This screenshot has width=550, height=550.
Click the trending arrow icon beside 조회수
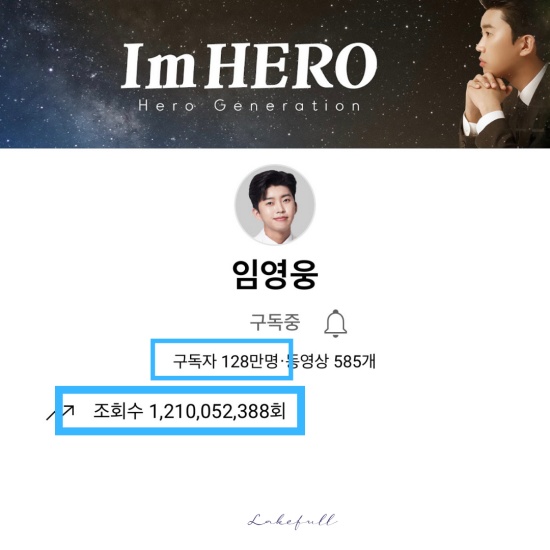point(60,412)
